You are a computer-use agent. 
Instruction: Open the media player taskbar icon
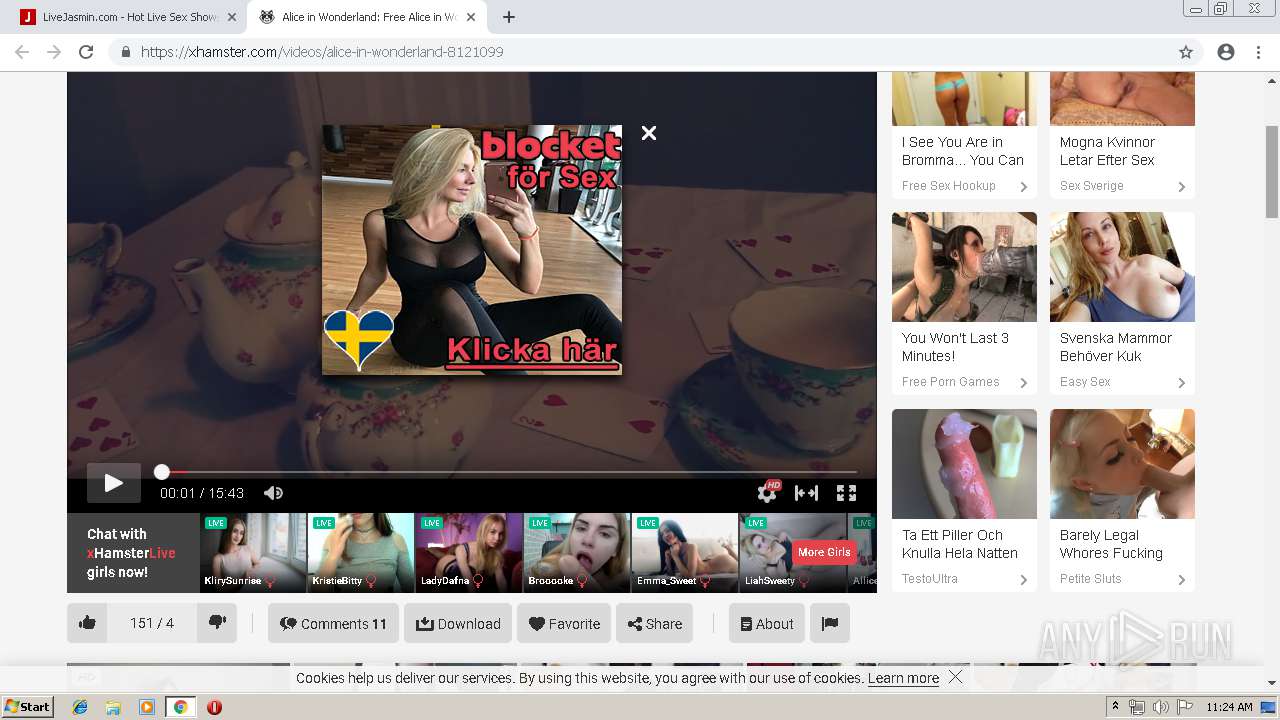[x=147, y=707]
